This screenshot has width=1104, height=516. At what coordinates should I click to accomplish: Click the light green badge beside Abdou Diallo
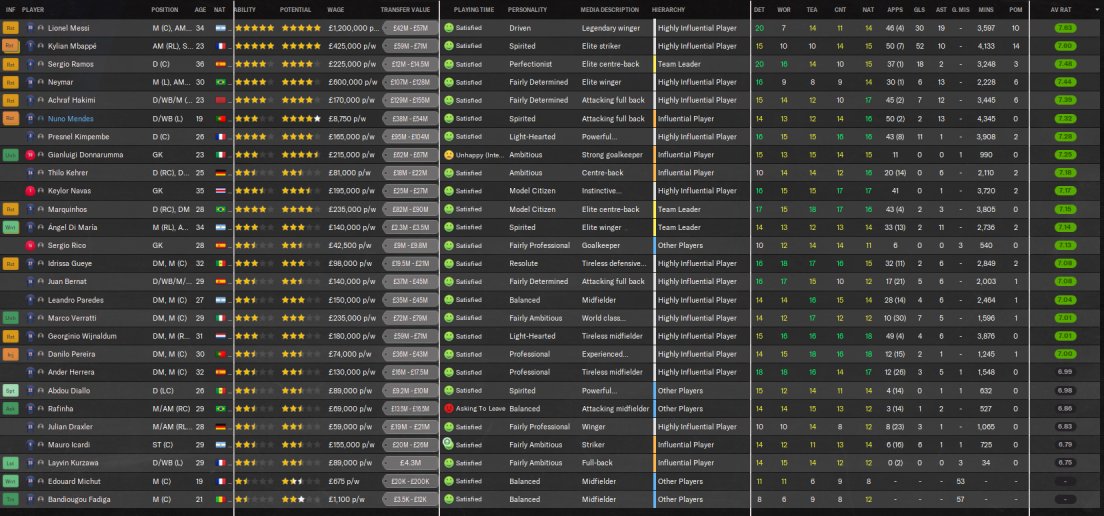tap(11, 391)
